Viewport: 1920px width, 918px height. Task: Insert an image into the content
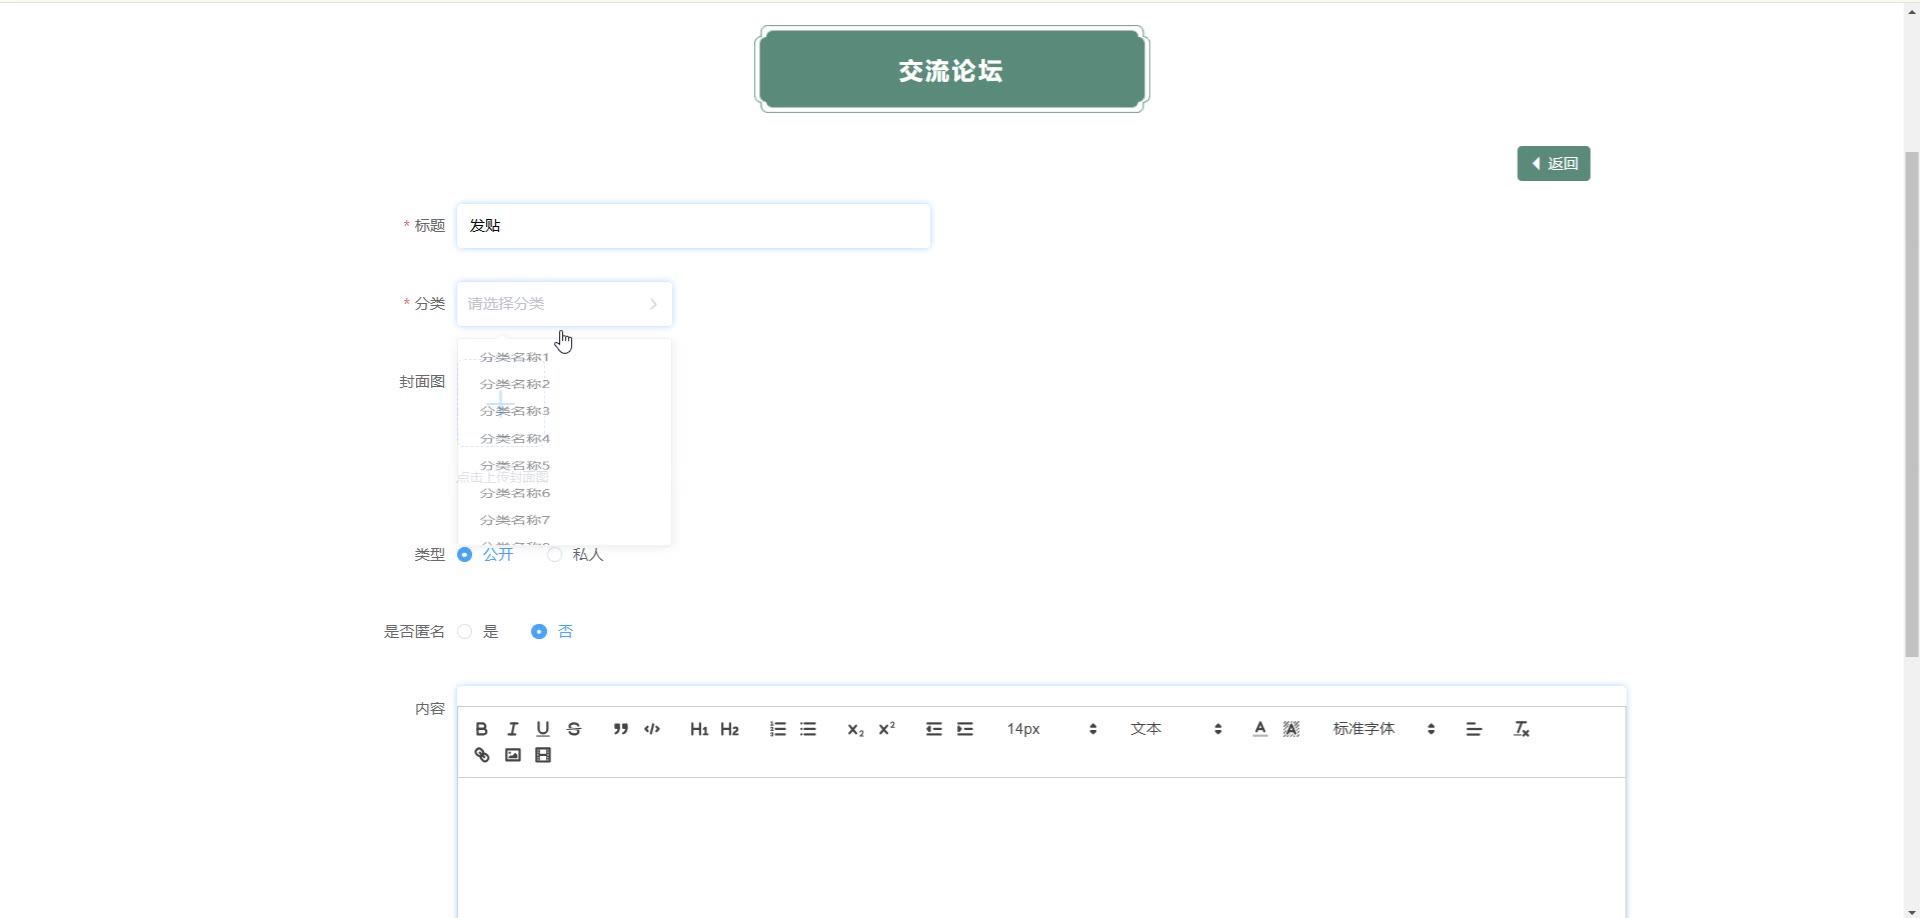click(x=512, y=755)
